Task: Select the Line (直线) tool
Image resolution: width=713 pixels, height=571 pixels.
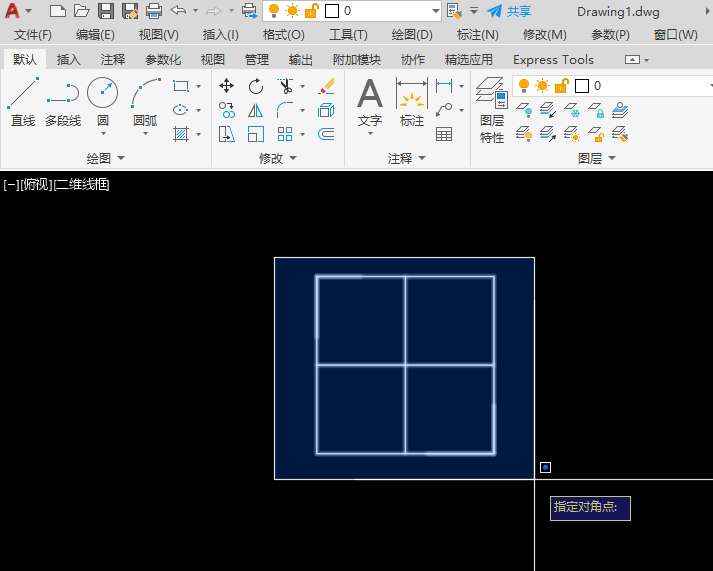Action: [23, 102]
